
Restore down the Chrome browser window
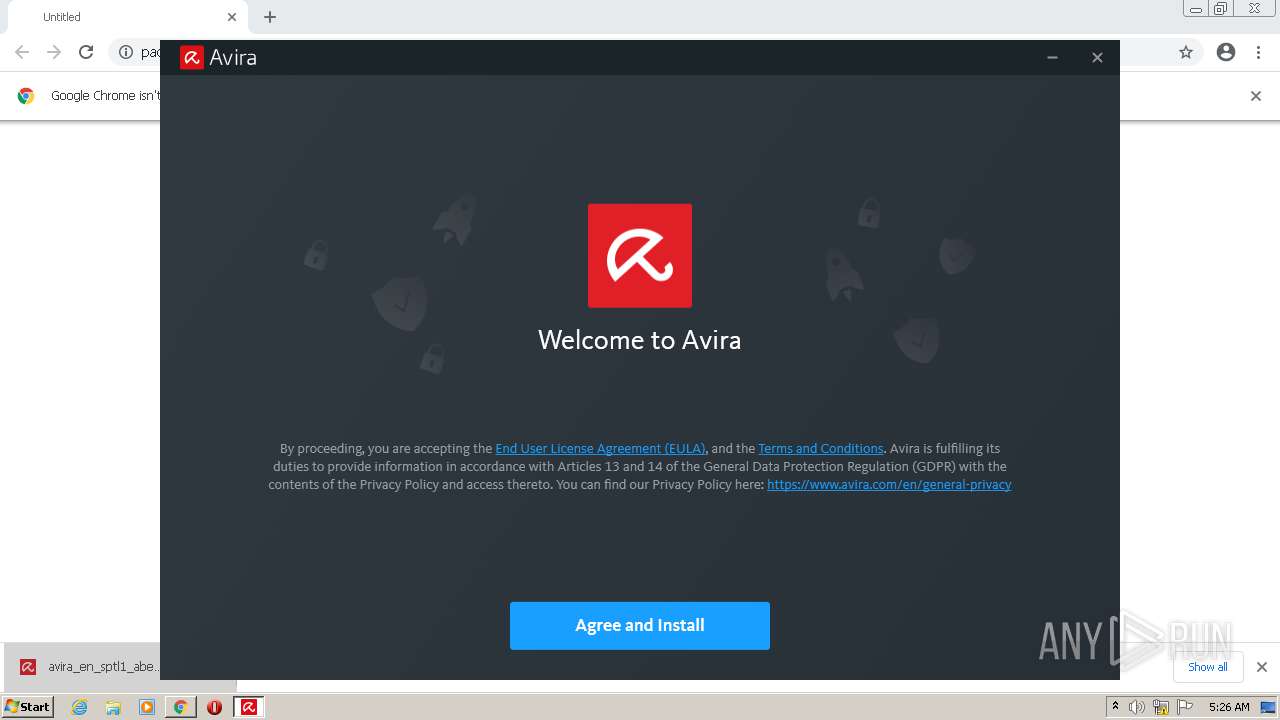1221,9
